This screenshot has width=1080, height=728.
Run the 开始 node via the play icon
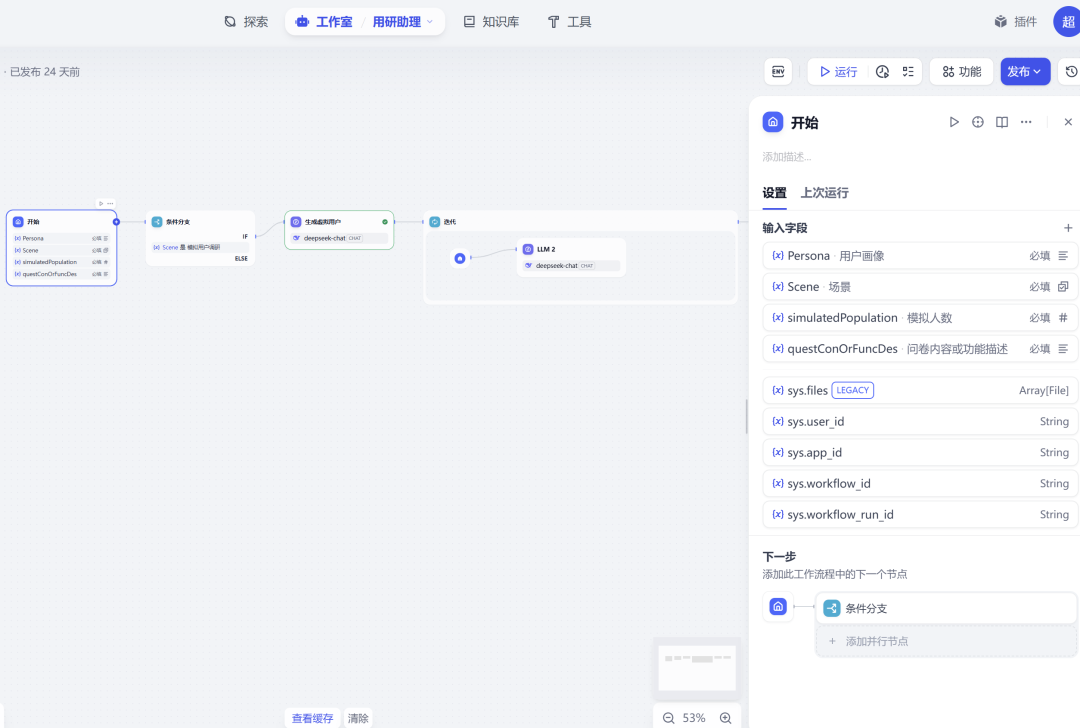pyautogui.click(x=954, y=121)
